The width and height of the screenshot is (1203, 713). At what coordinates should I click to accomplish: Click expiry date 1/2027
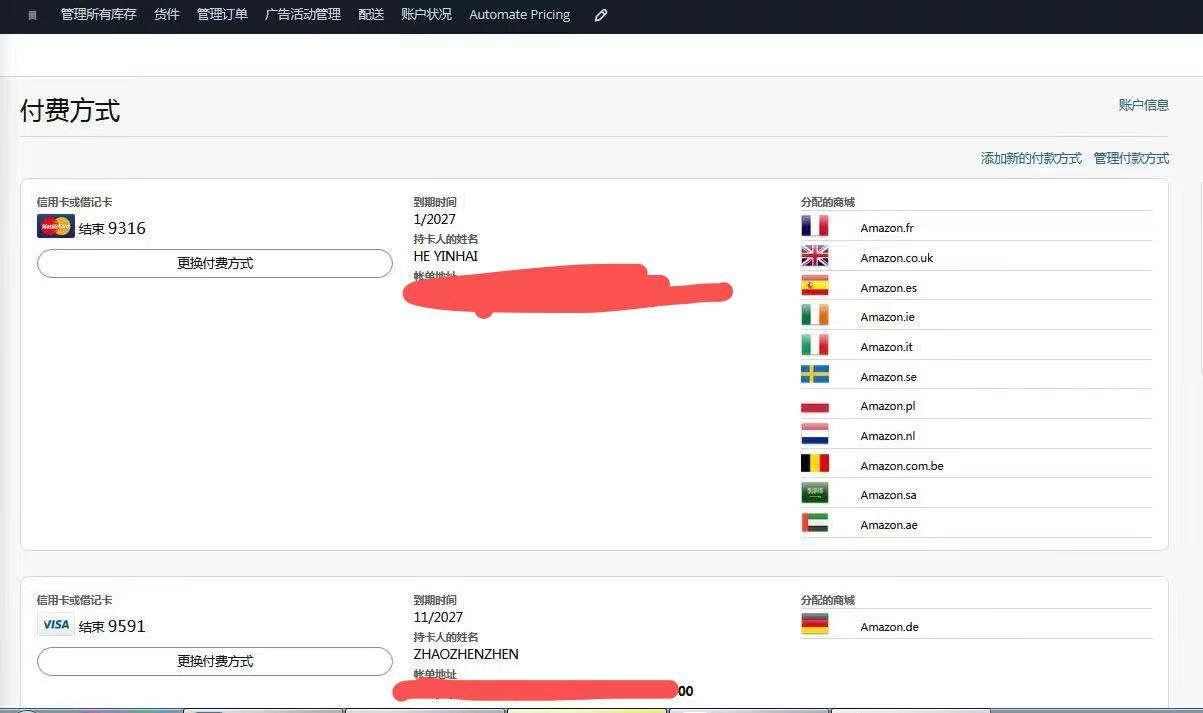pyautogui.click(x=435, y=219)
